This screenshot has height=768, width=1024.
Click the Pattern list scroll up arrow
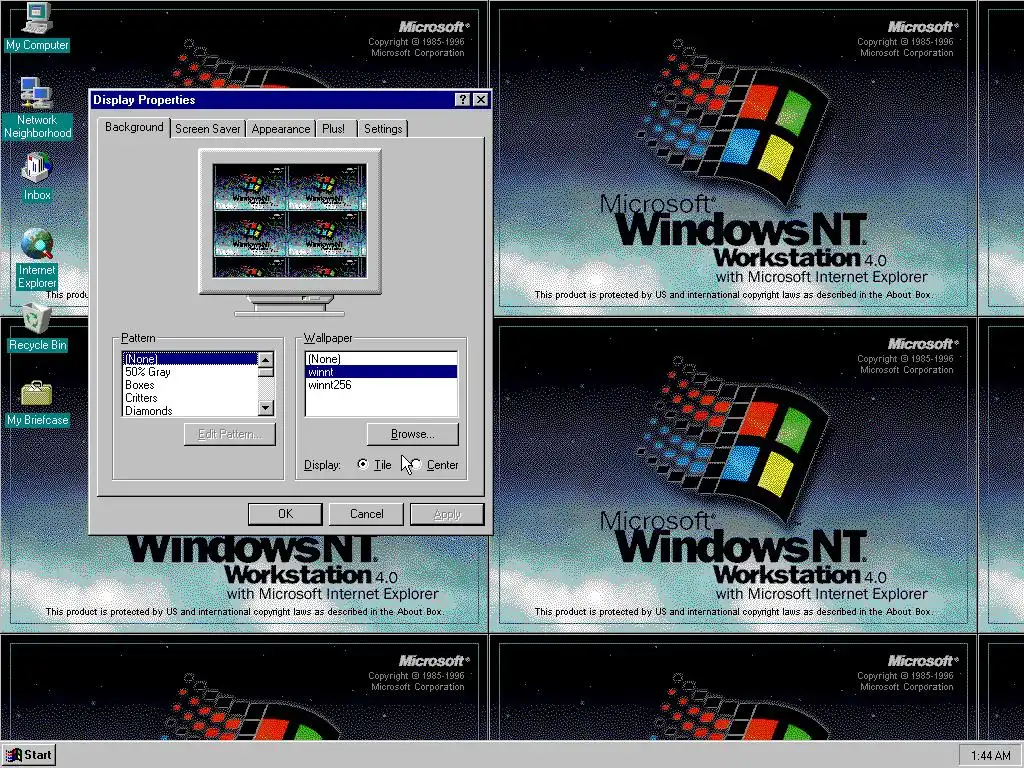click(x=265, y=359)
